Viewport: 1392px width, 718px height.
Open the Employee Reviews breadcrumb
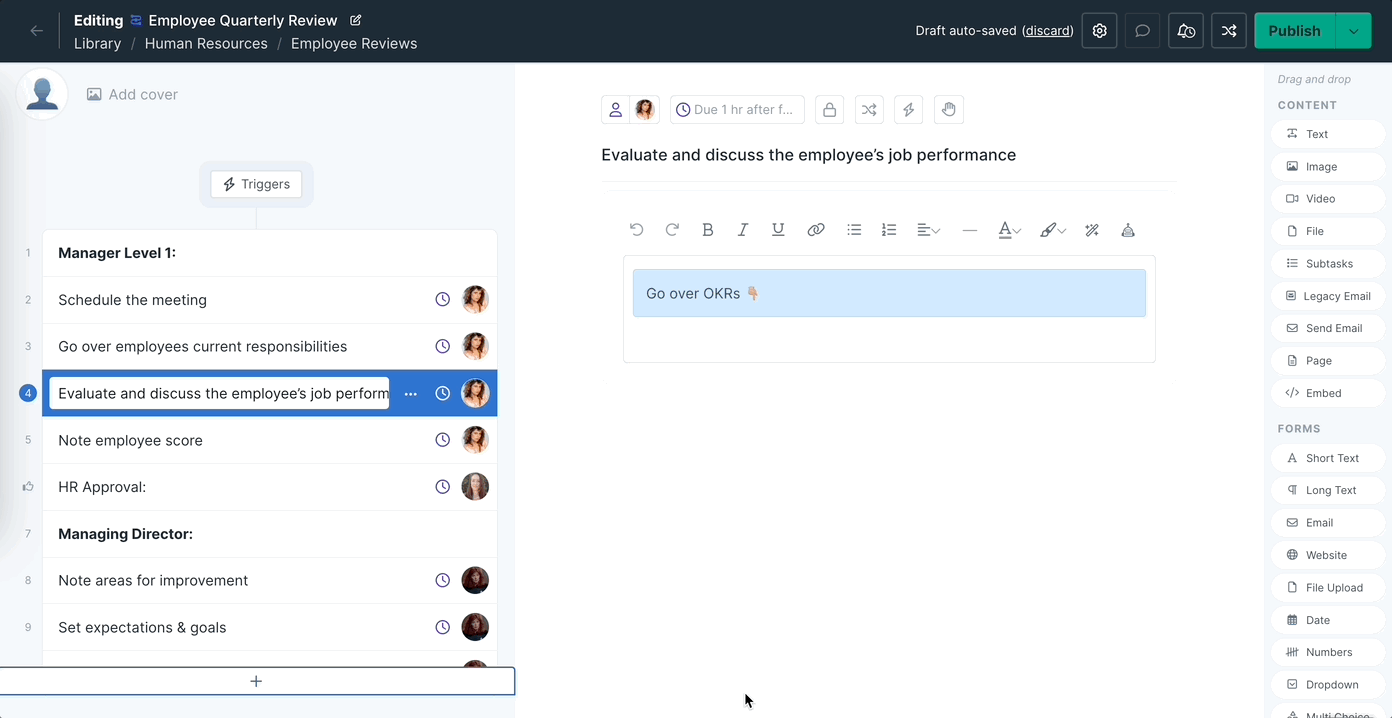pyautogui.click(x=354, y=44)
